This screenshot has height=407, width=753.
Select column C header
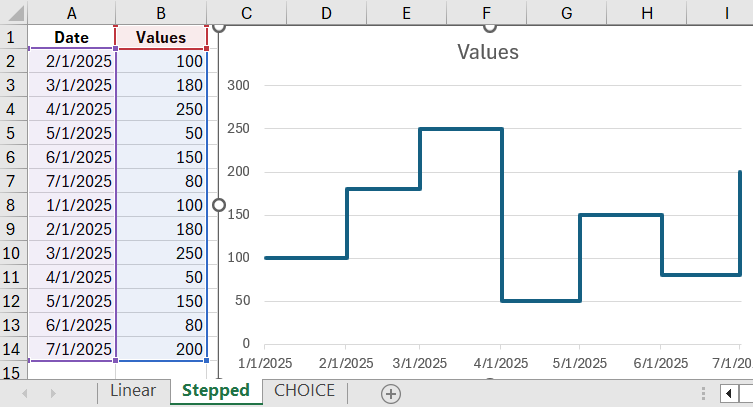click(x=246, y=13)
